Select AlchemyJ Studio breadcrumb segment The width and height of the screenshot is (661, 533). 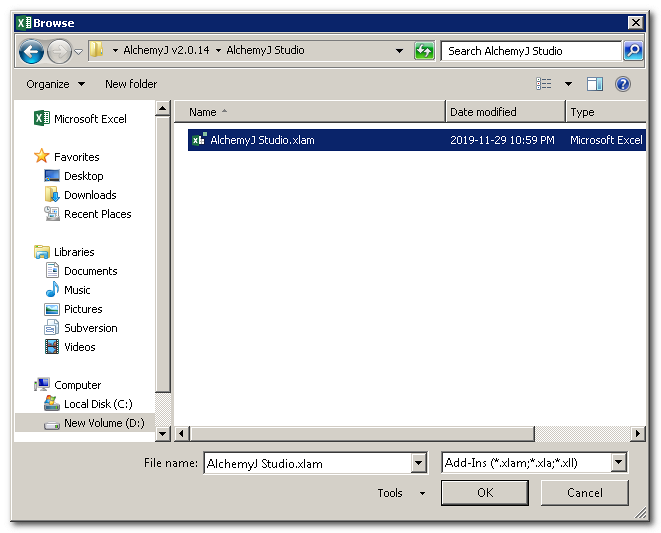click(x=265, y=50)
